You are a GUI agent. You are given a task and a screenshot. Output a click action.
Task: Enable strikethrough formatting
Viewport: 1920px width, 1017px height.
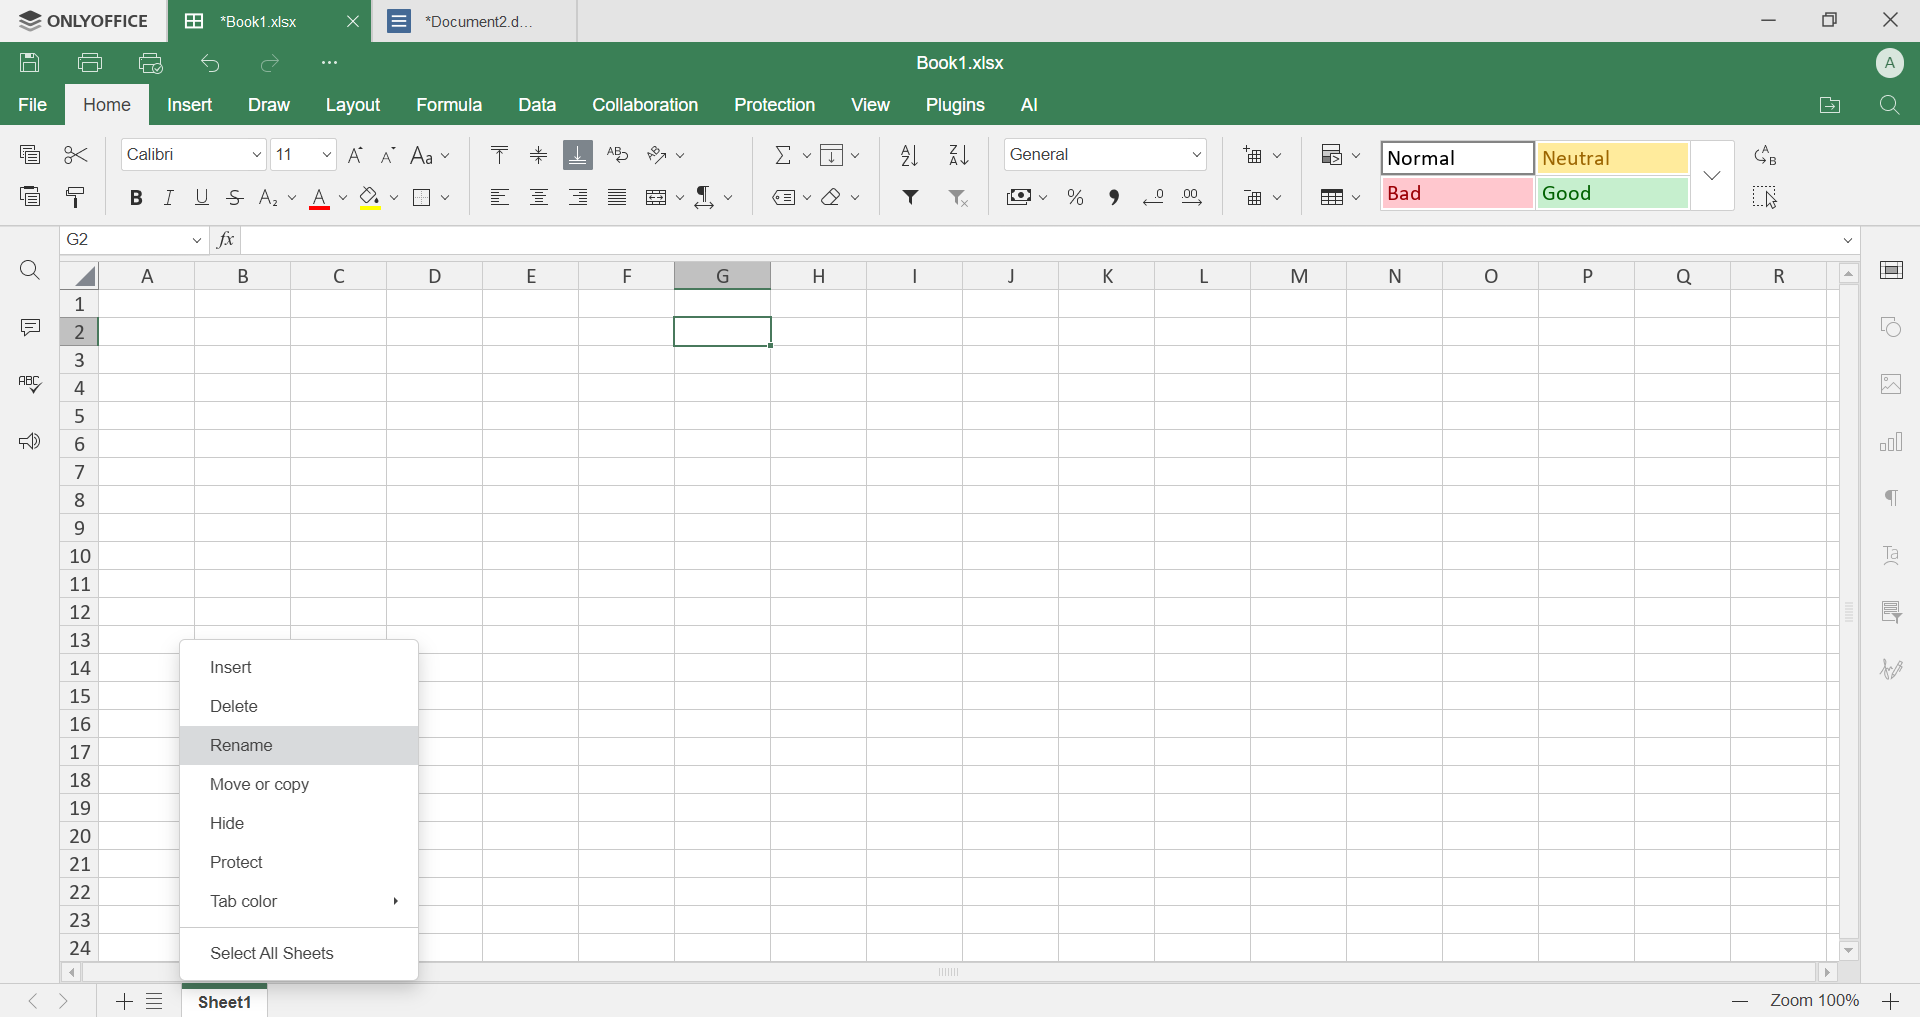(234, 197)
